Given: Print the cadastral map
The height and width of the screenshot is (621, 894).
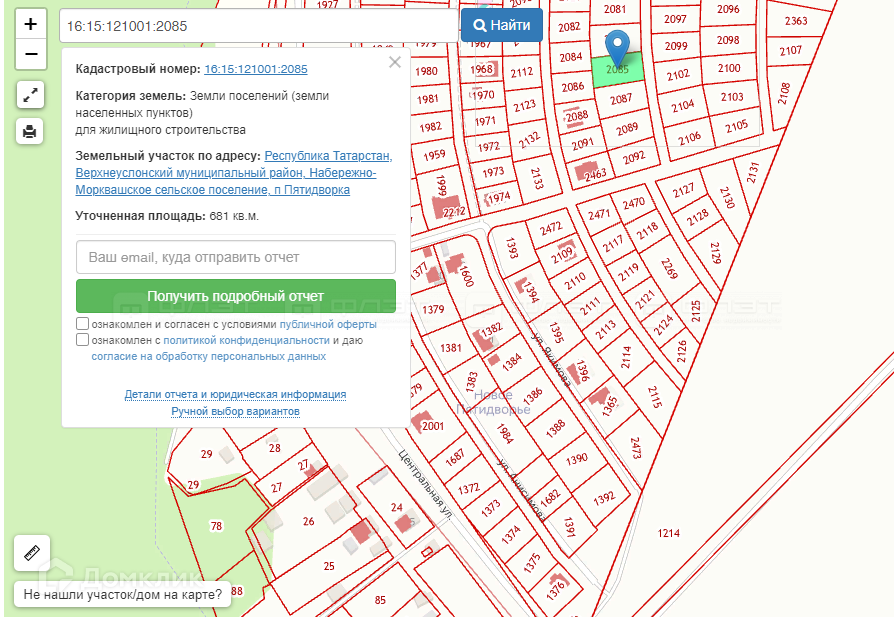Looking at the screenshot, I should (x=30, y=131).
